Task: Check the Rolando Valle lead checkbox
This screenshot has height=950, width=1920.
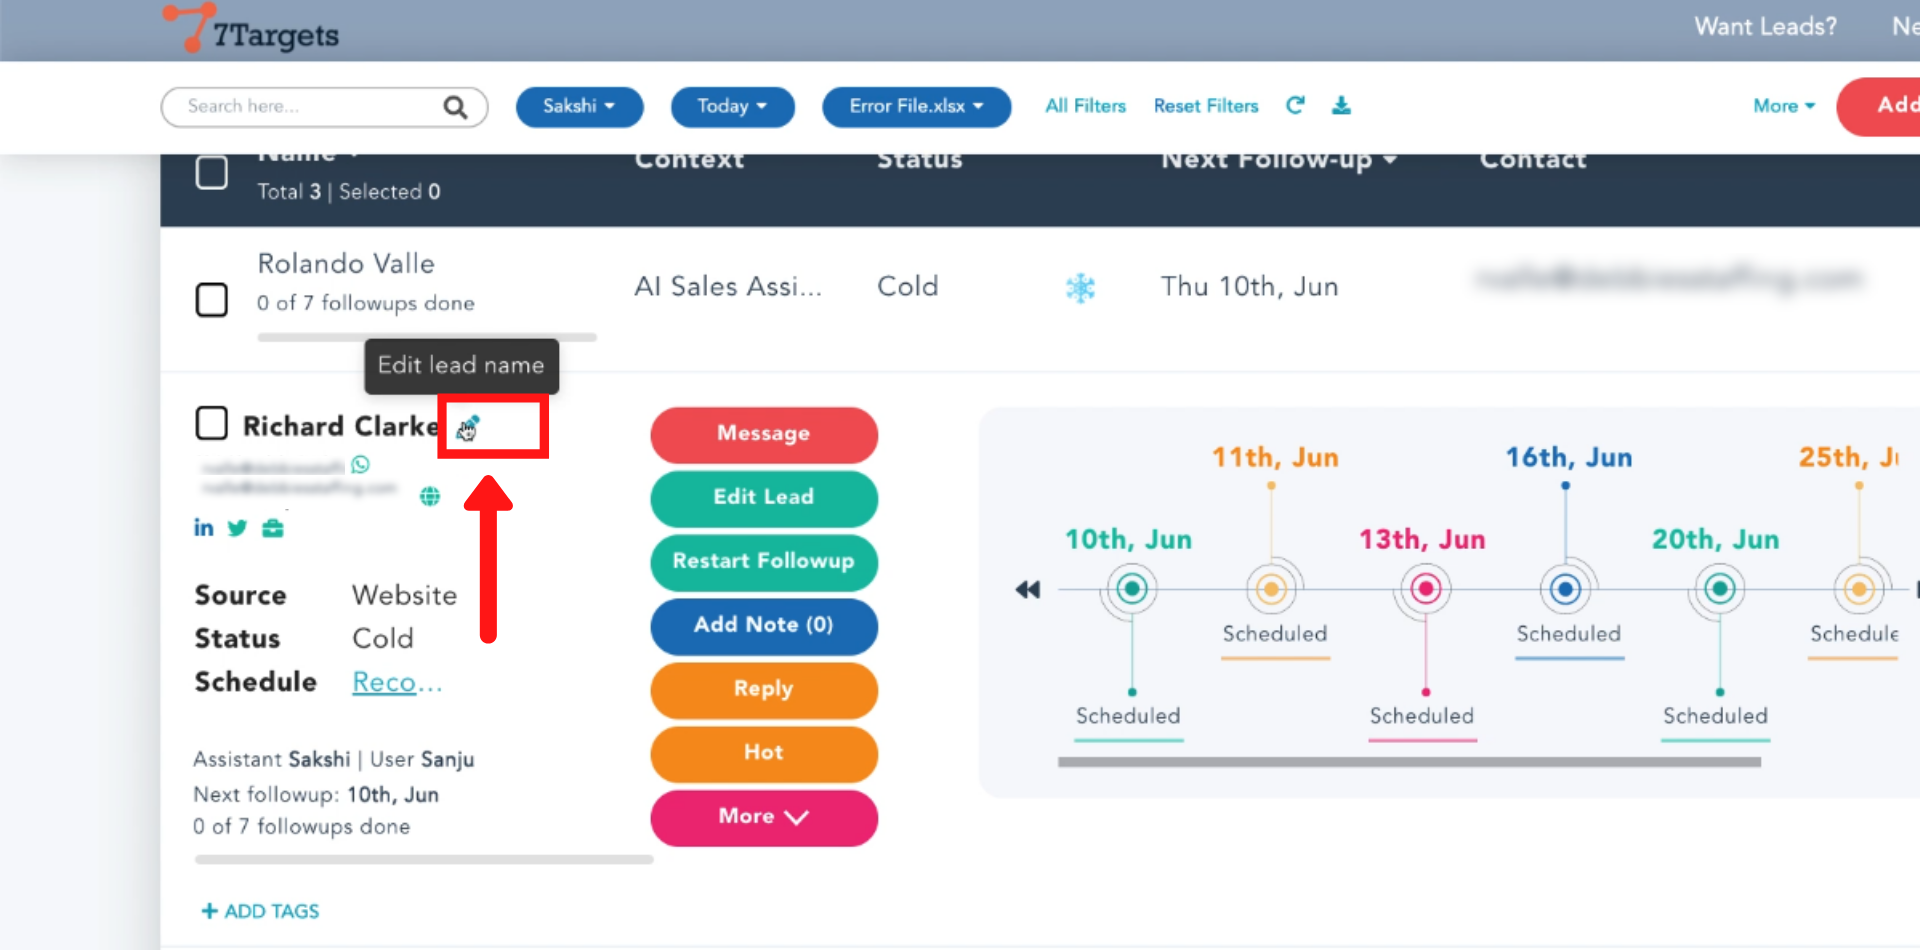Action: click(x=211, y=300)
